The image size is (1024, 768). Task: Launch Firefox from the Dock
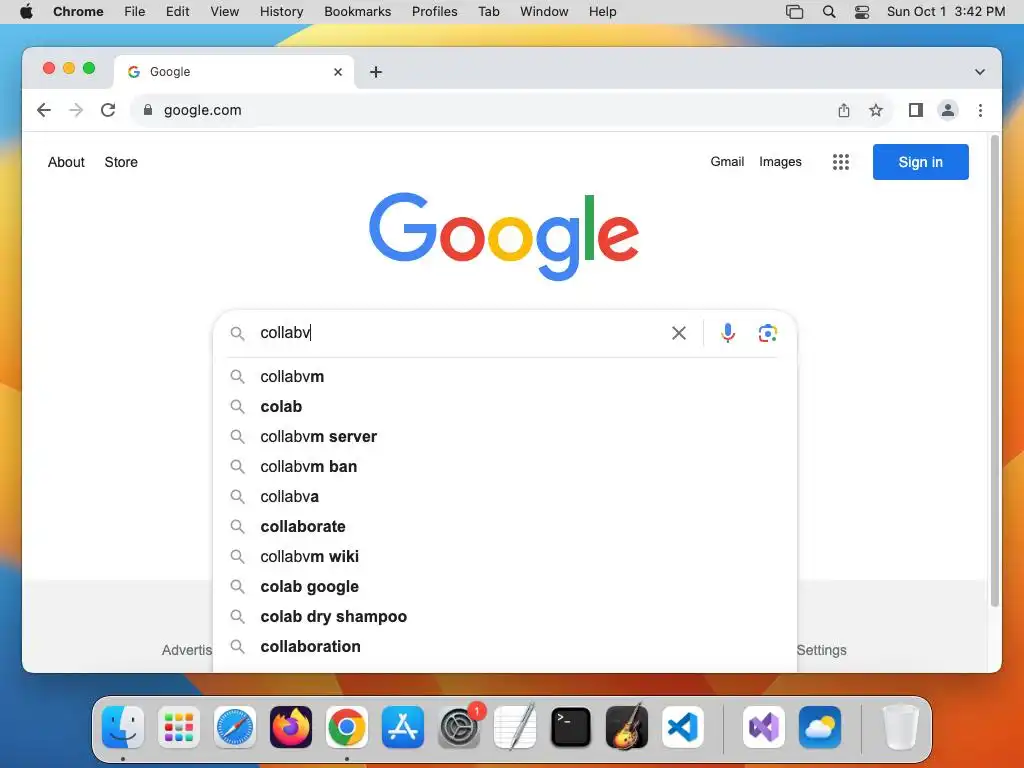coord(291,727)
